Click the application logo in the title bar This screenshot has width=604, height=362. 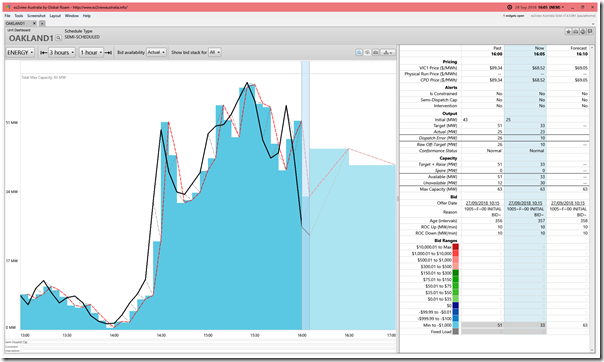8,7
